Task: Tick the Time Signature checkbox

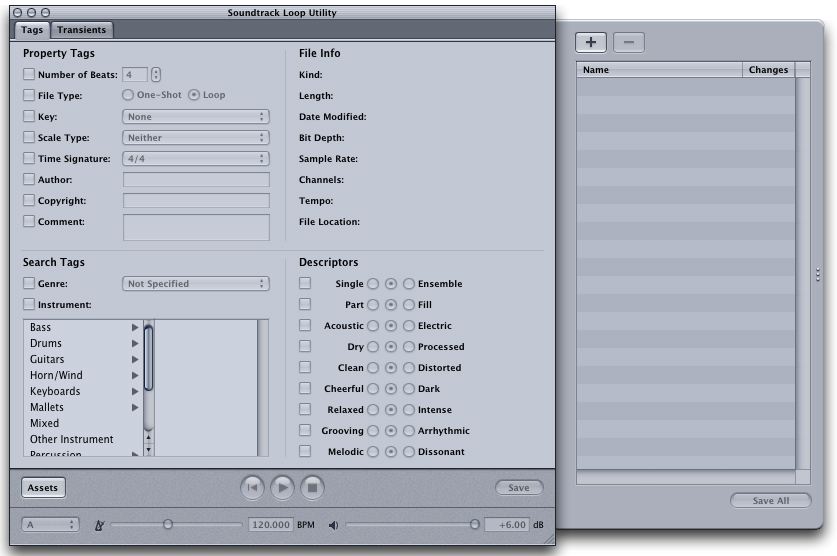Action: click(29, 158)
